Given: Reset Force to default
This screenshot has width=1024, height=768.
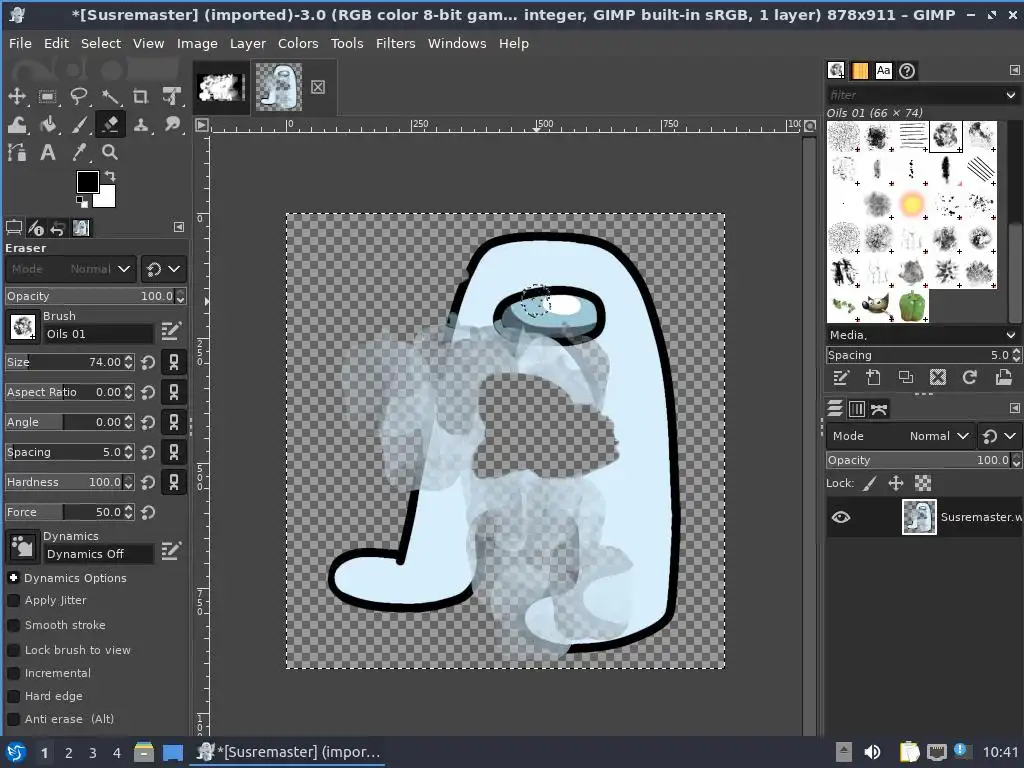Looking at the screenshot, I should tap(148, 512).
